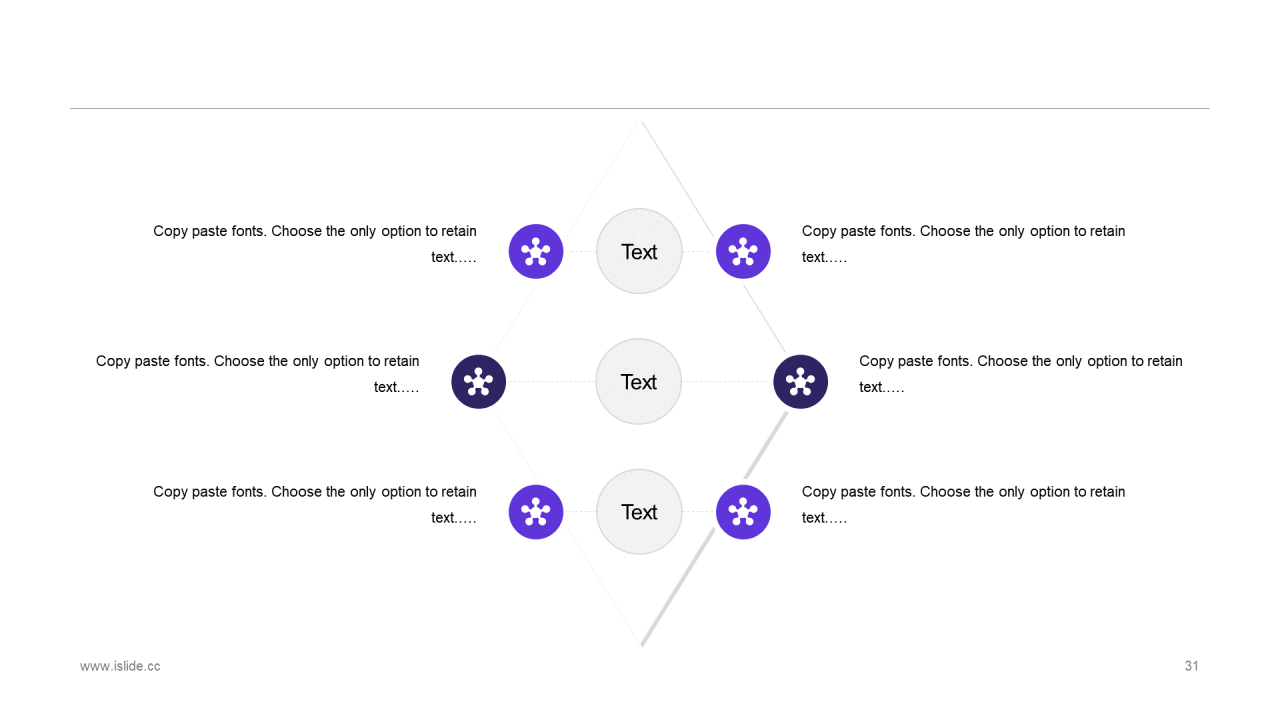Click the thick gray diamond edge at lower right
The image size is (1280, 720).
(714, 528)
